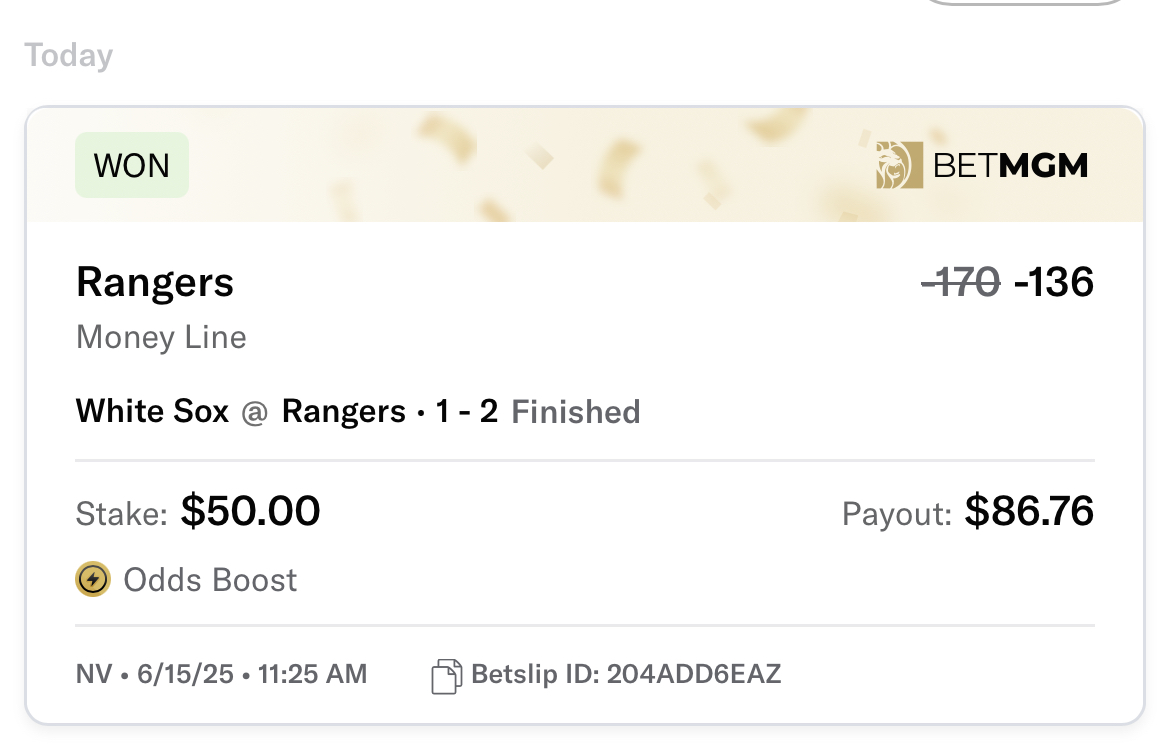Screen dimensions: 1170x752
Task: Click the Betslip ID 204ADD6EAZ text
Action: [x=626, y=675]
